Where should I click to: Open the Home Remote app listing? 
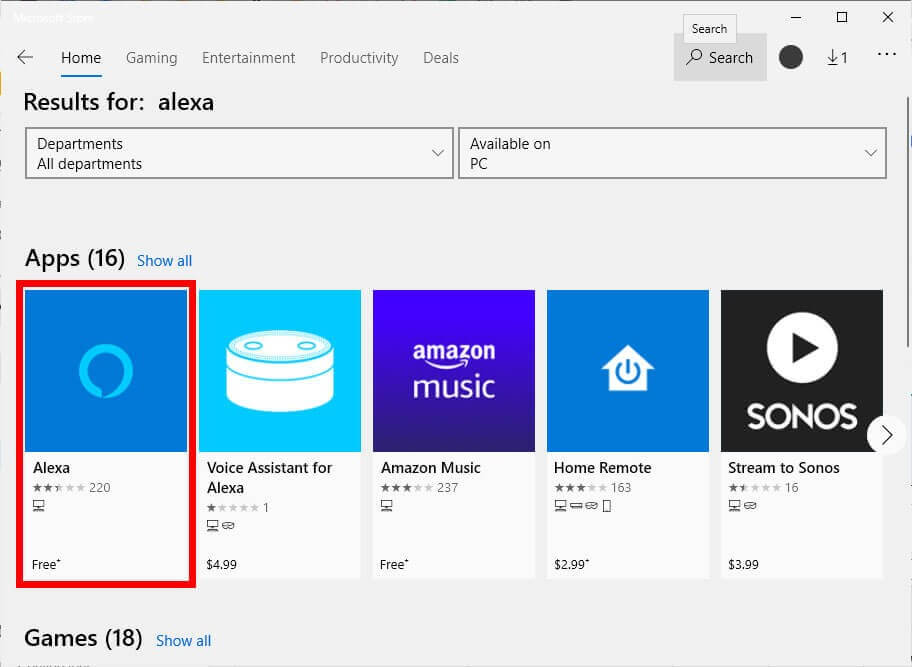(x=627, y=370)
